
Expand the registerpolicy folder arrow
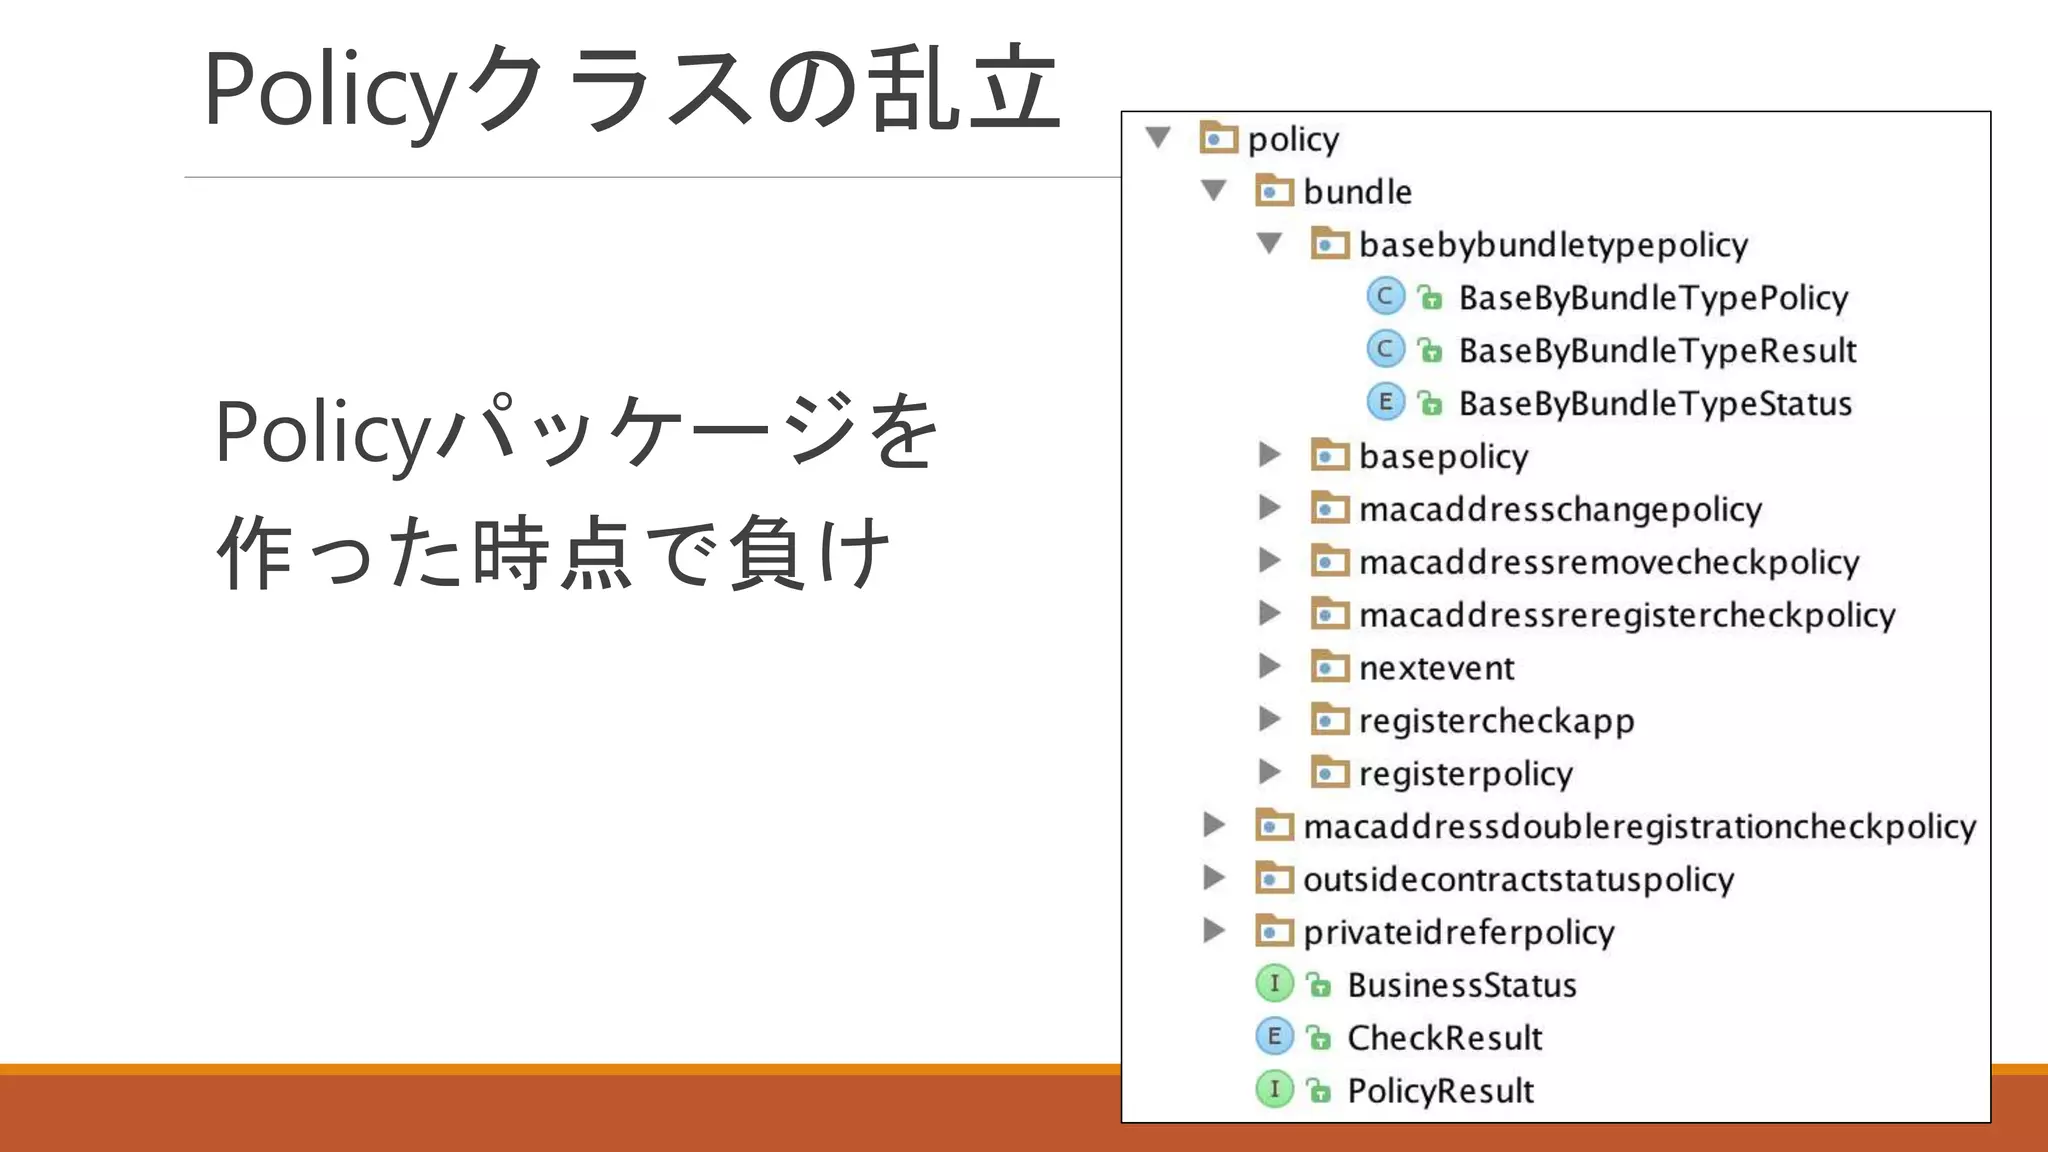point(1270,772)
